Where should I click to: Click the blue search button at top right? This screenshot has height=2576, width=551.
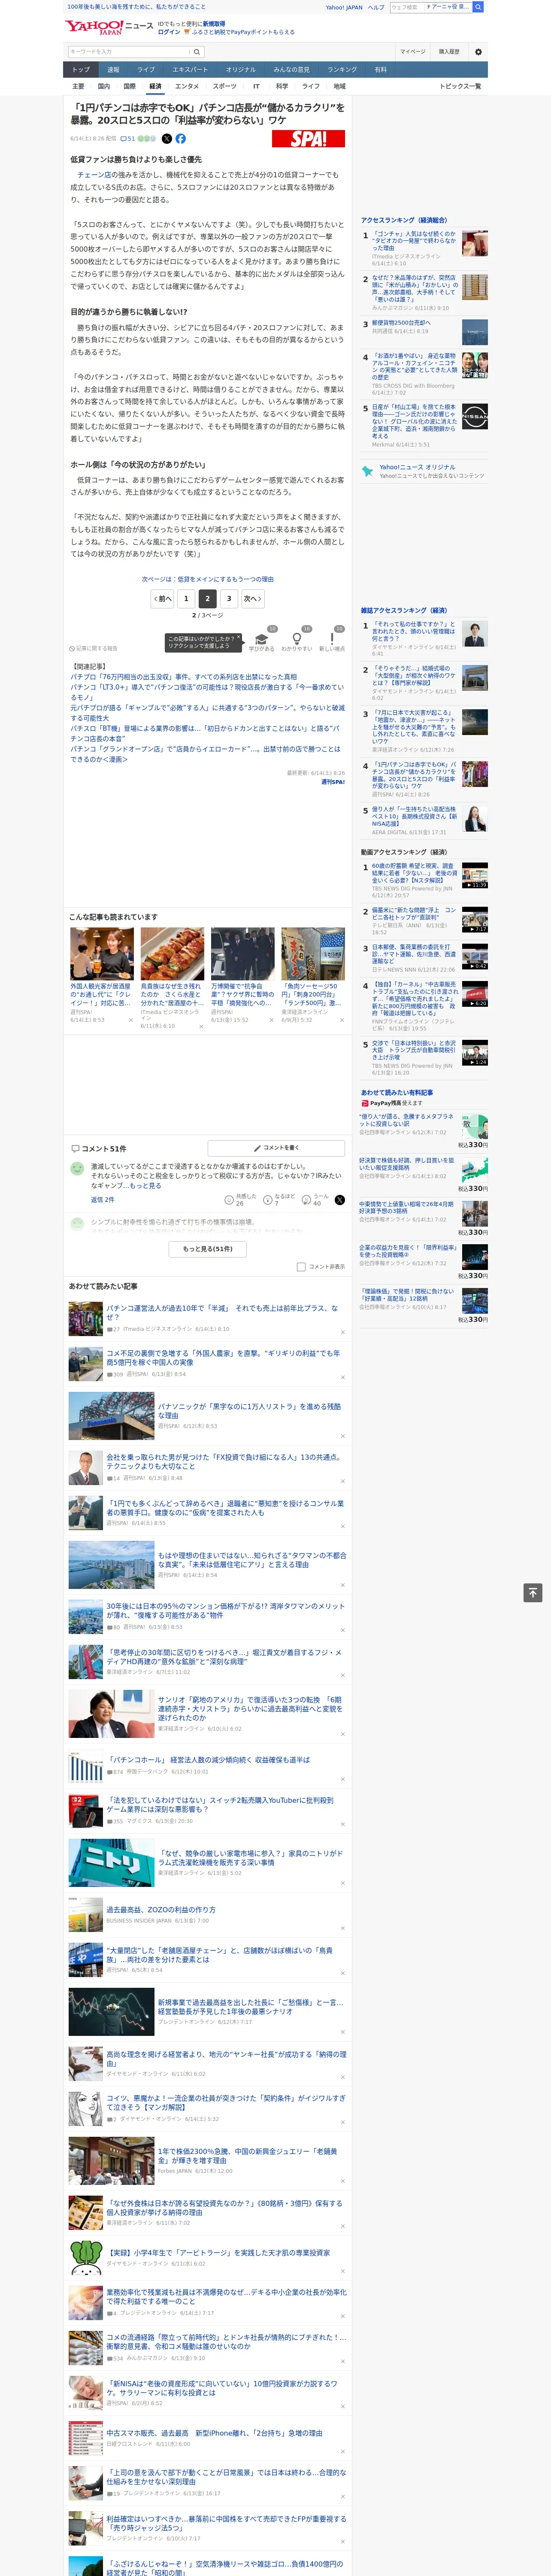point(478,7)
